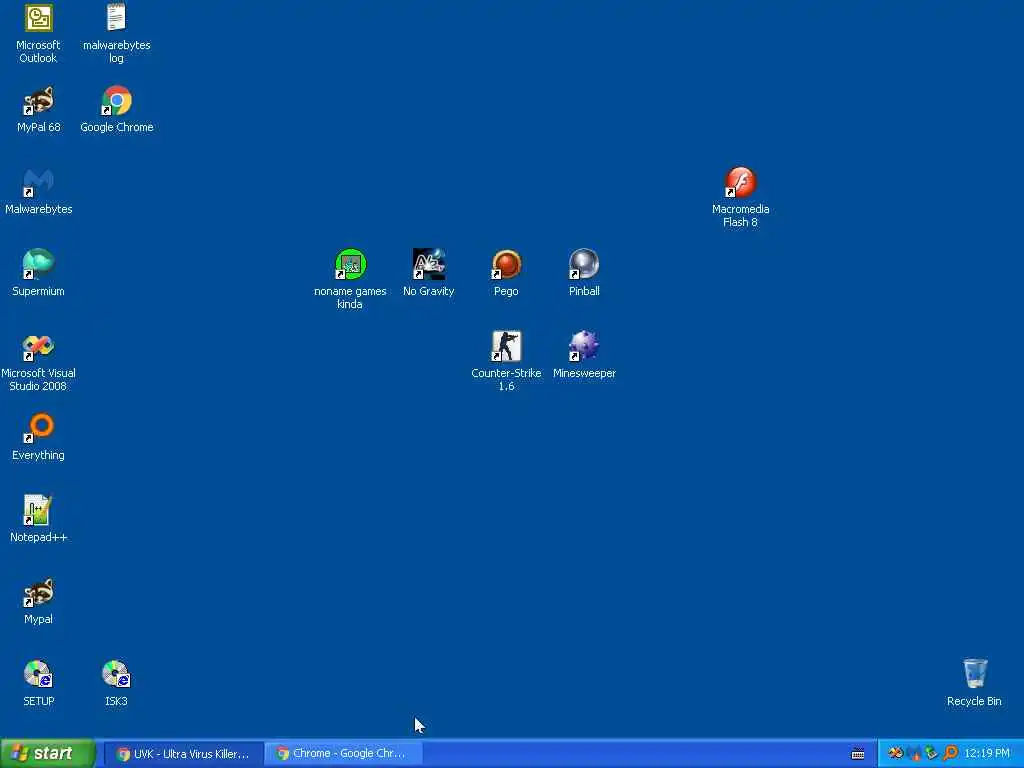Select the noname games kinda shortcut
This screenshot has height=768, width=1024.
(350, 280)
